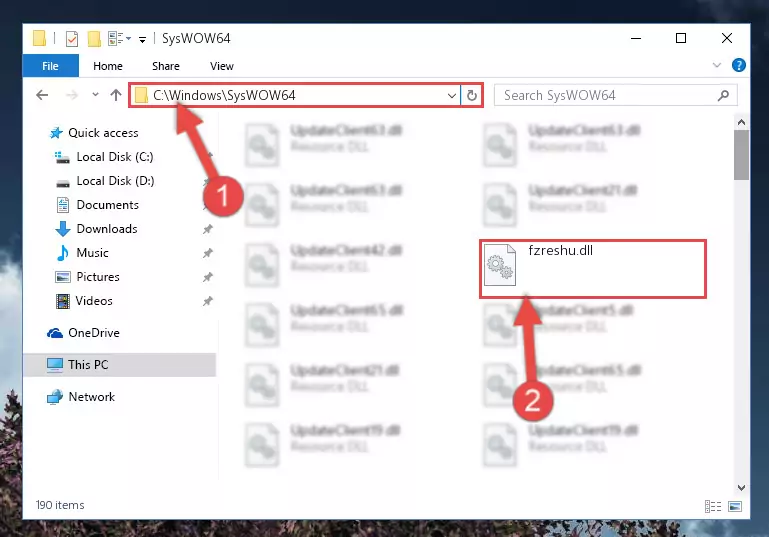
Task: Open the recent locations dropdown
Action: coord(95,95)
